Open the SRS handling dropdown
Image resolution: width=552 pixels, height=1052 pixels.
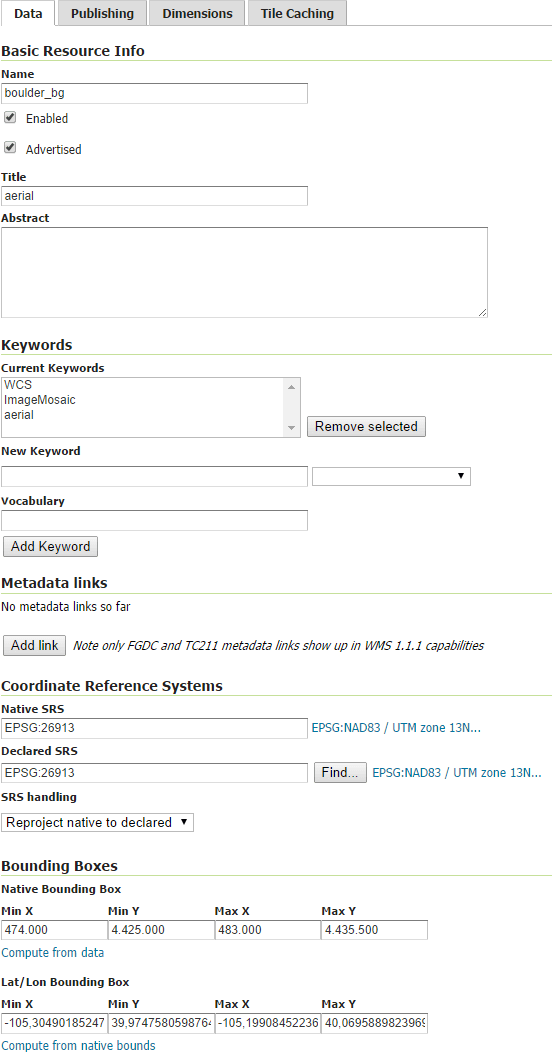[97, 822]
